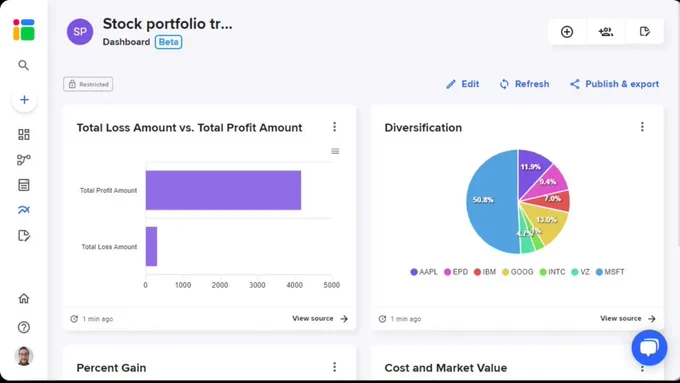Open the document edit icon in sidebar
Viewport: 680px width, 383px height.
point(24,236)
